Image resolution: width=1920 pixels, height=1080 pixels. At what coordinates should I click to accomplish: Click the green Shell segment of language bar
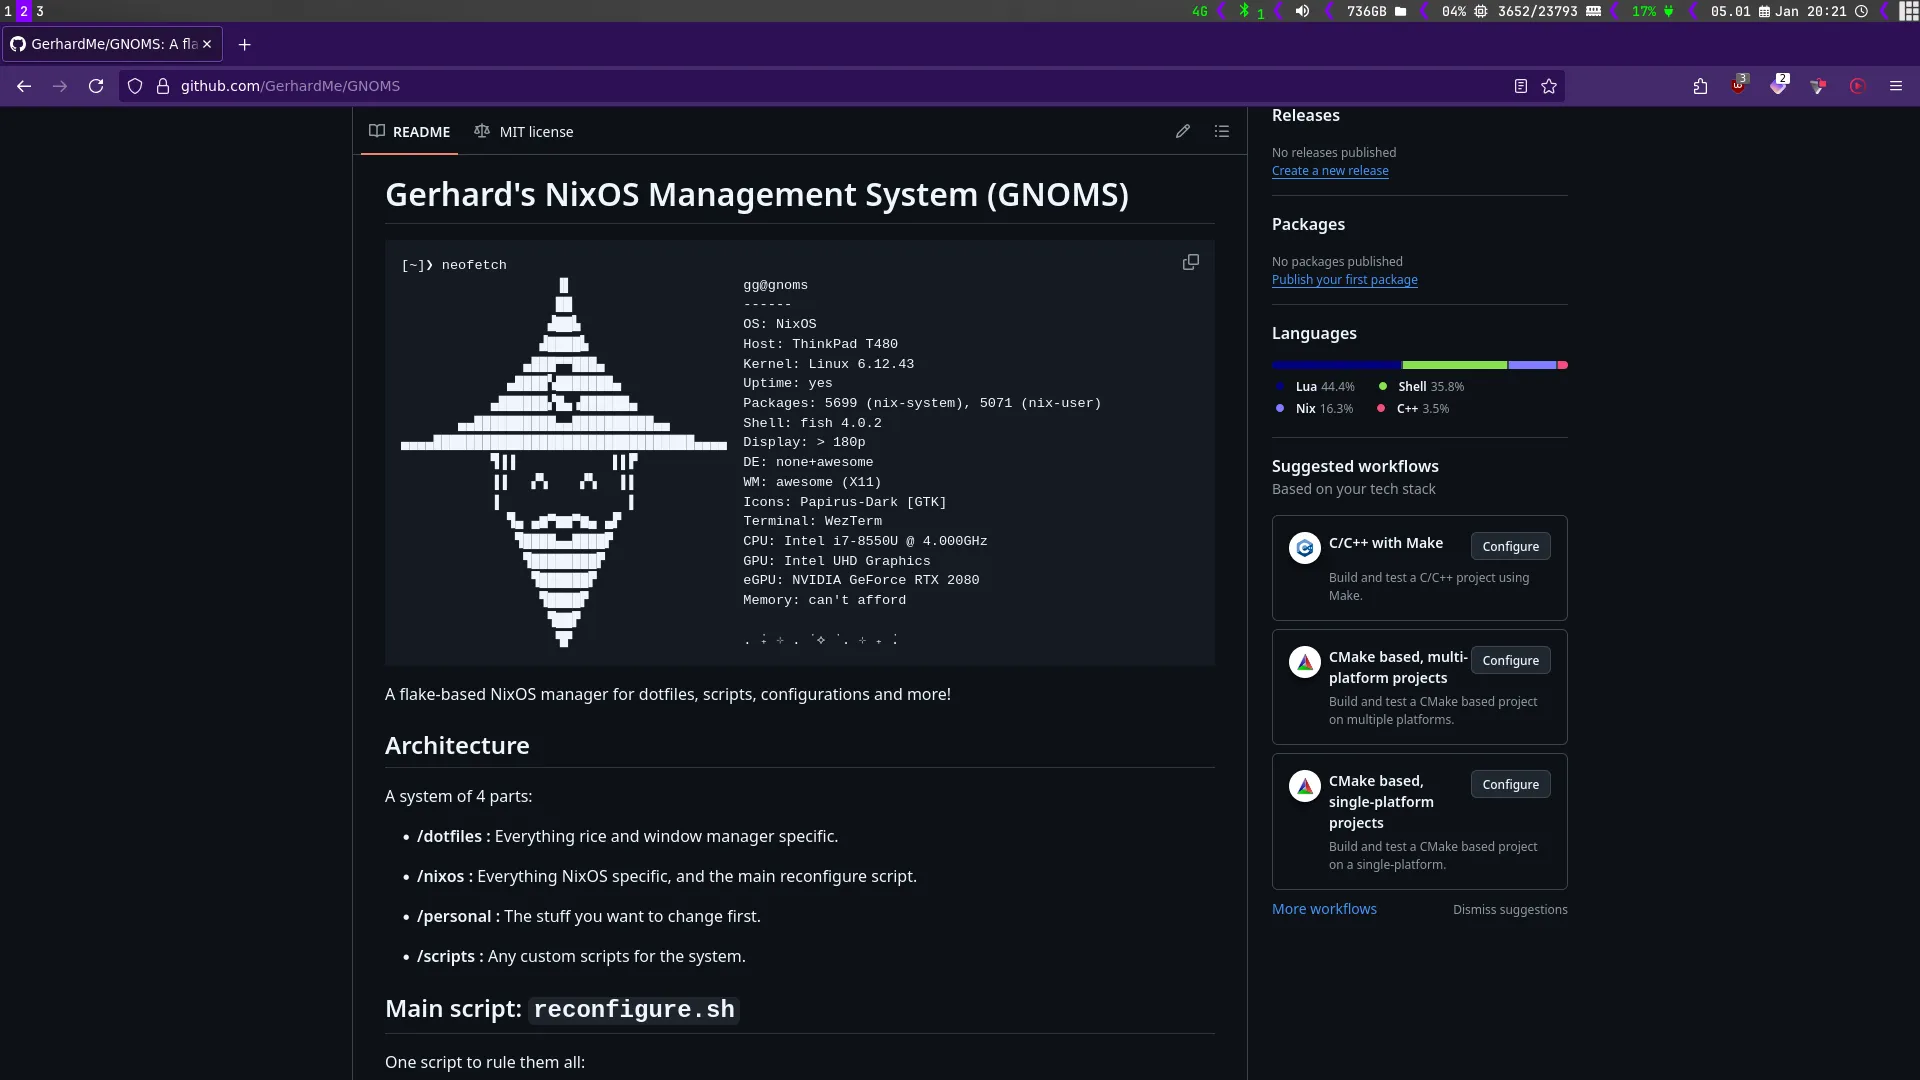(x=1455, y=365)
